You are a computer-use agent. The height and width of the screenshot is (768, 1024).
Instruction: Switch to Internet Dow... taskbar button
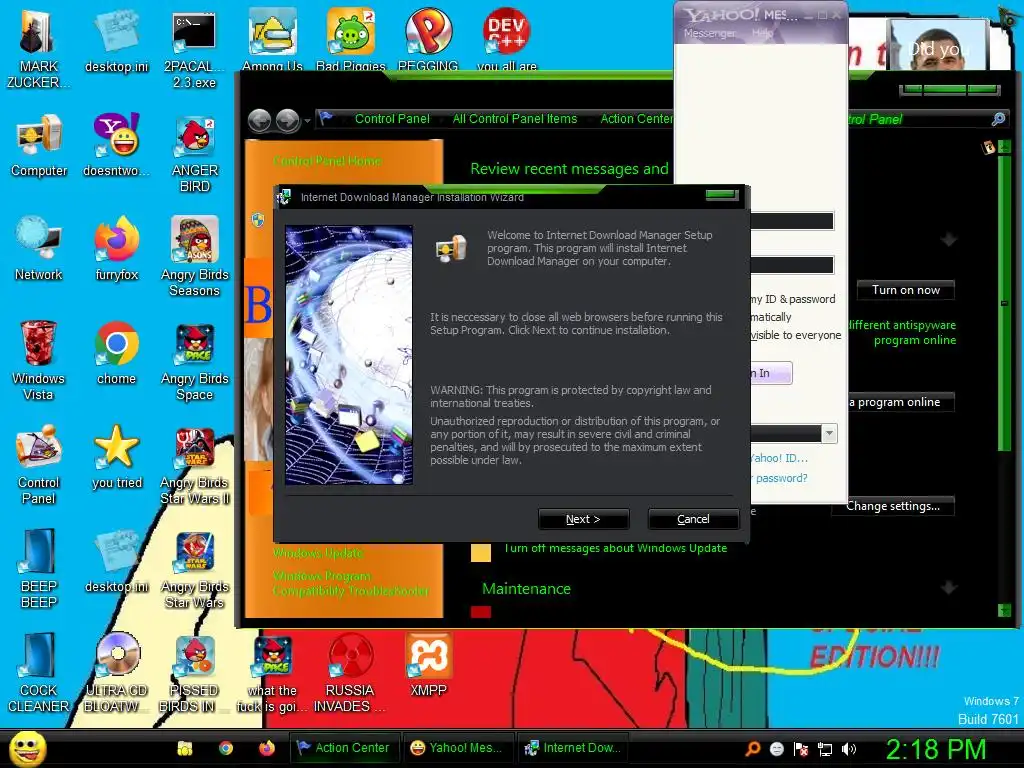pos(573,748)
